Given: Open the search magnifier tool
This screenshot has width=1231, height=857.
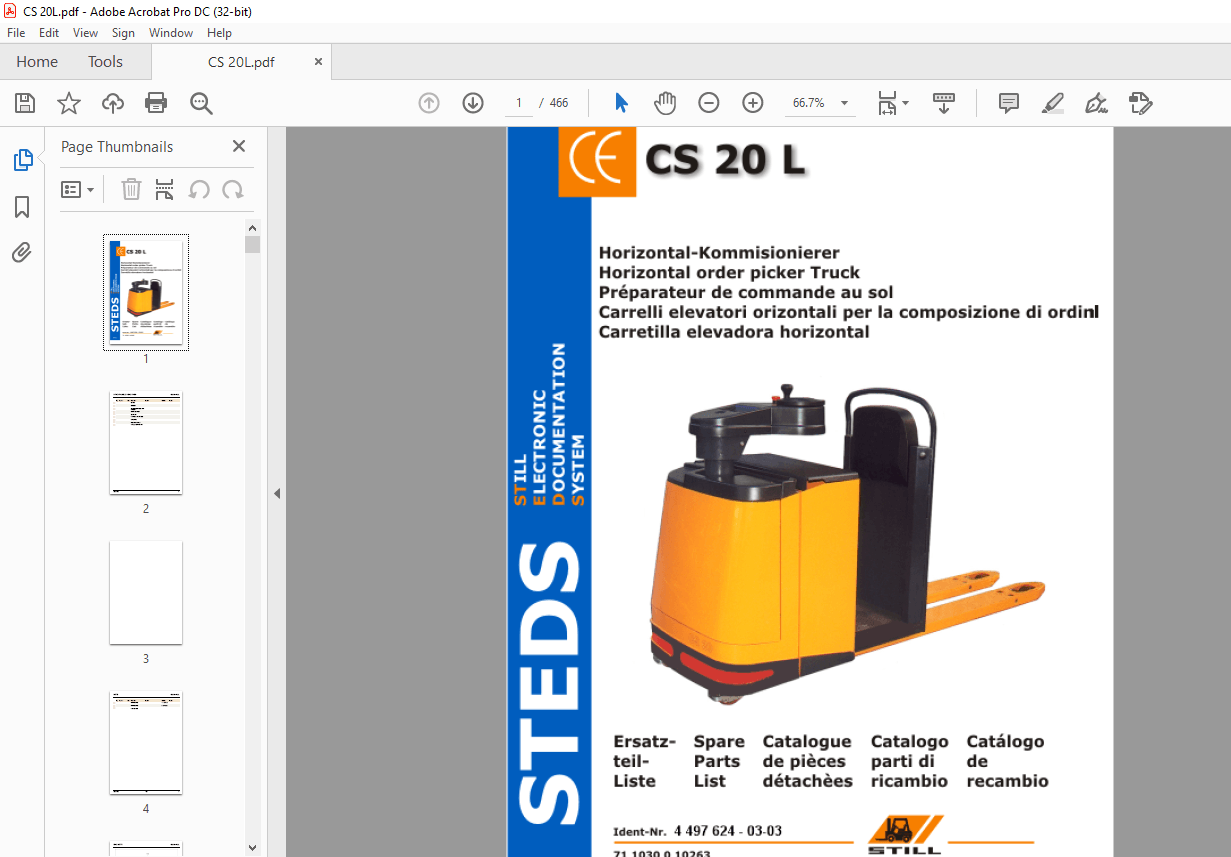Looking at the screenshot, I should tap(201, 103).
